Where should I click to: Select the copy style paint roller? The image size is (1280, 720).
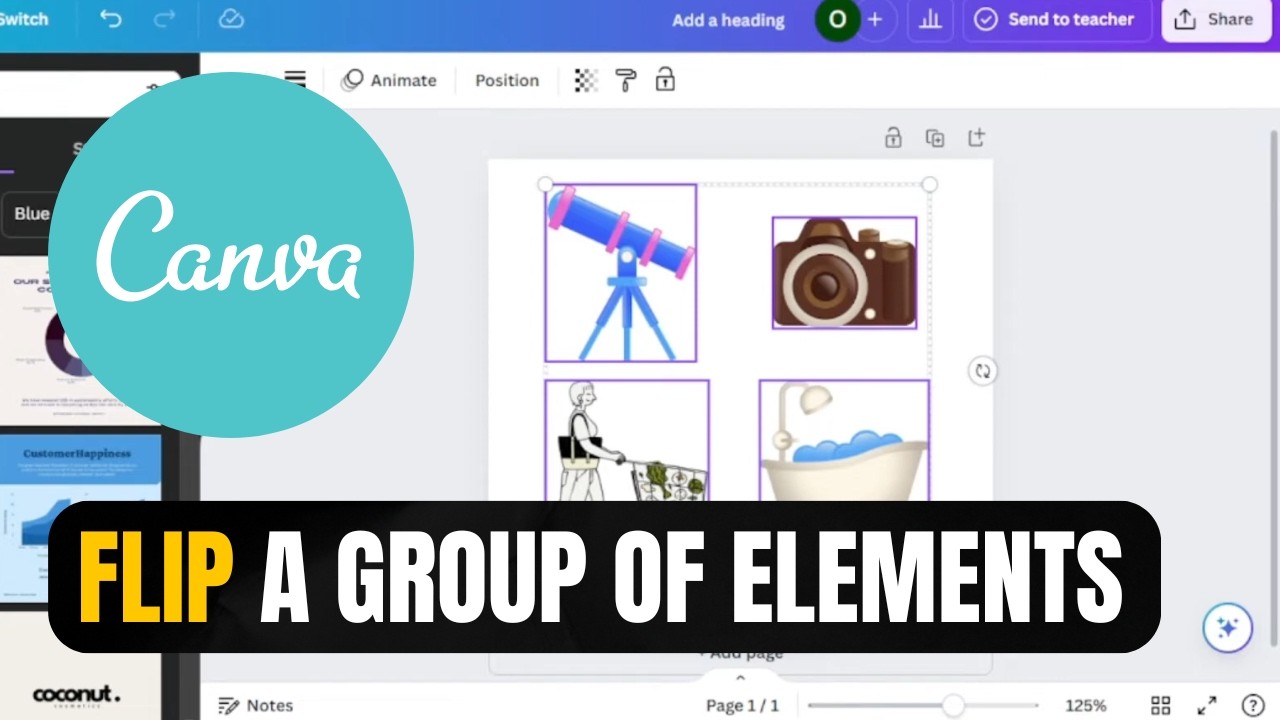coord(626,80)
